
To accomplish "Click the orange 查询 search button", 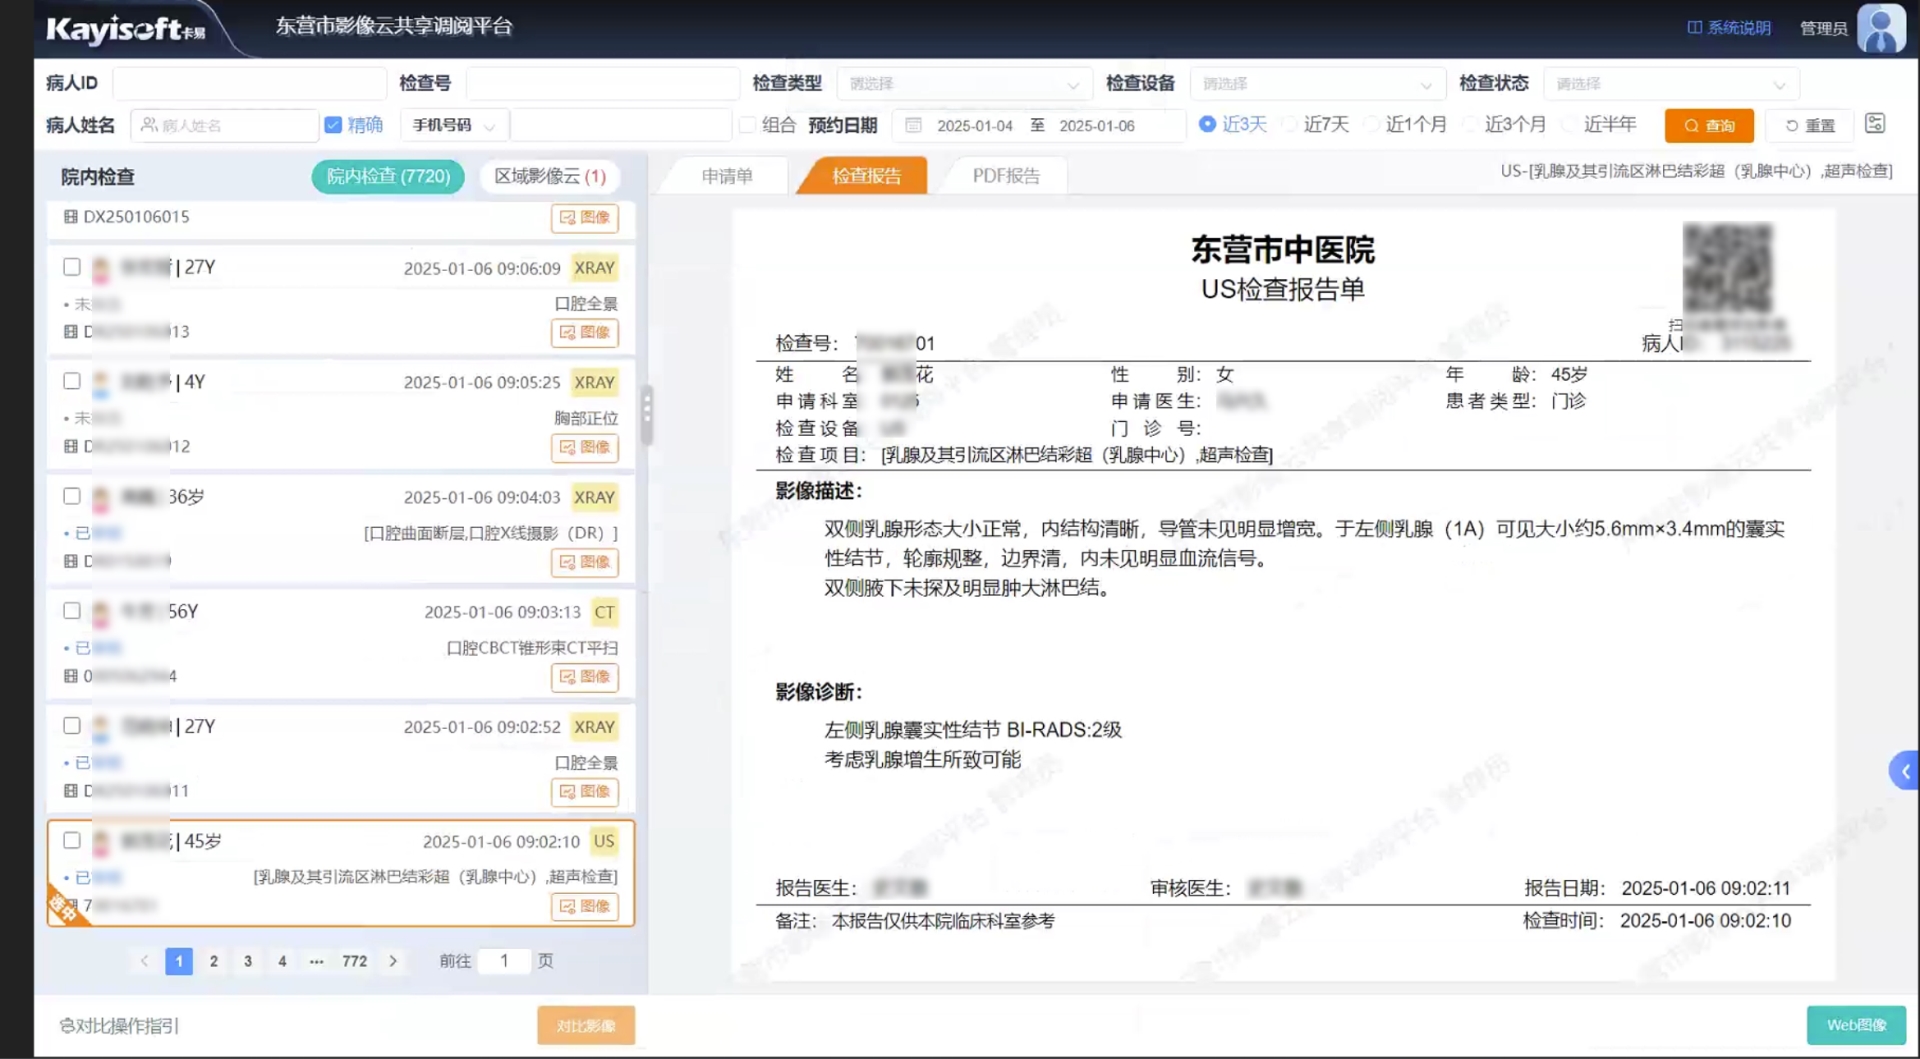I will pos(1709,125).
